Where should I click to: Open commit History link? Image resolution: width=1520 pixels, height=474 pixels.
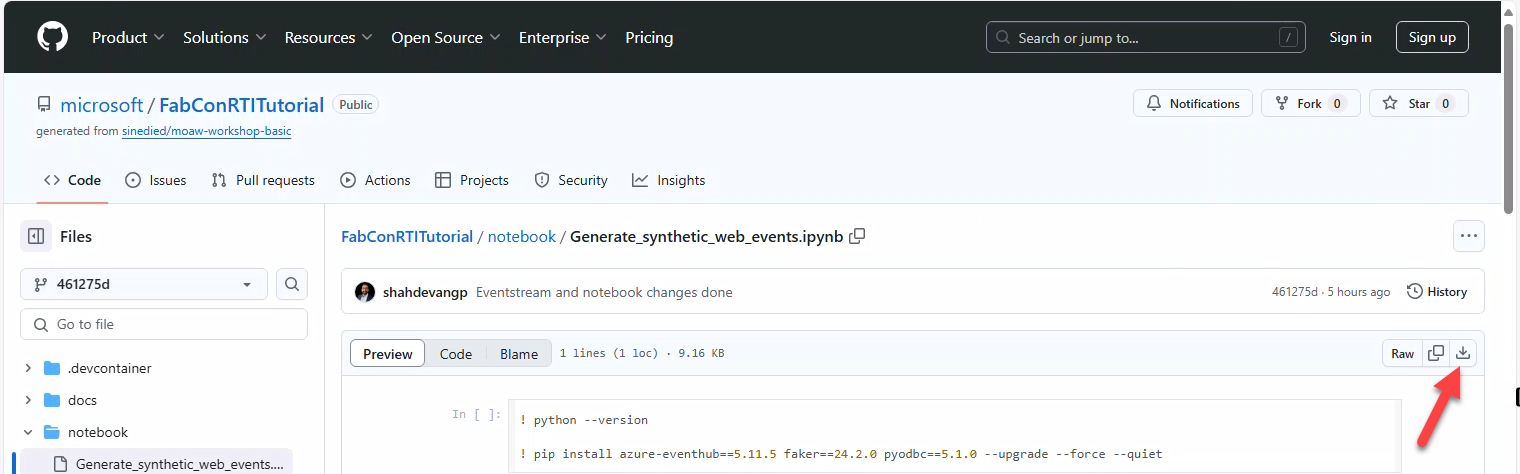pos(1436,292)
